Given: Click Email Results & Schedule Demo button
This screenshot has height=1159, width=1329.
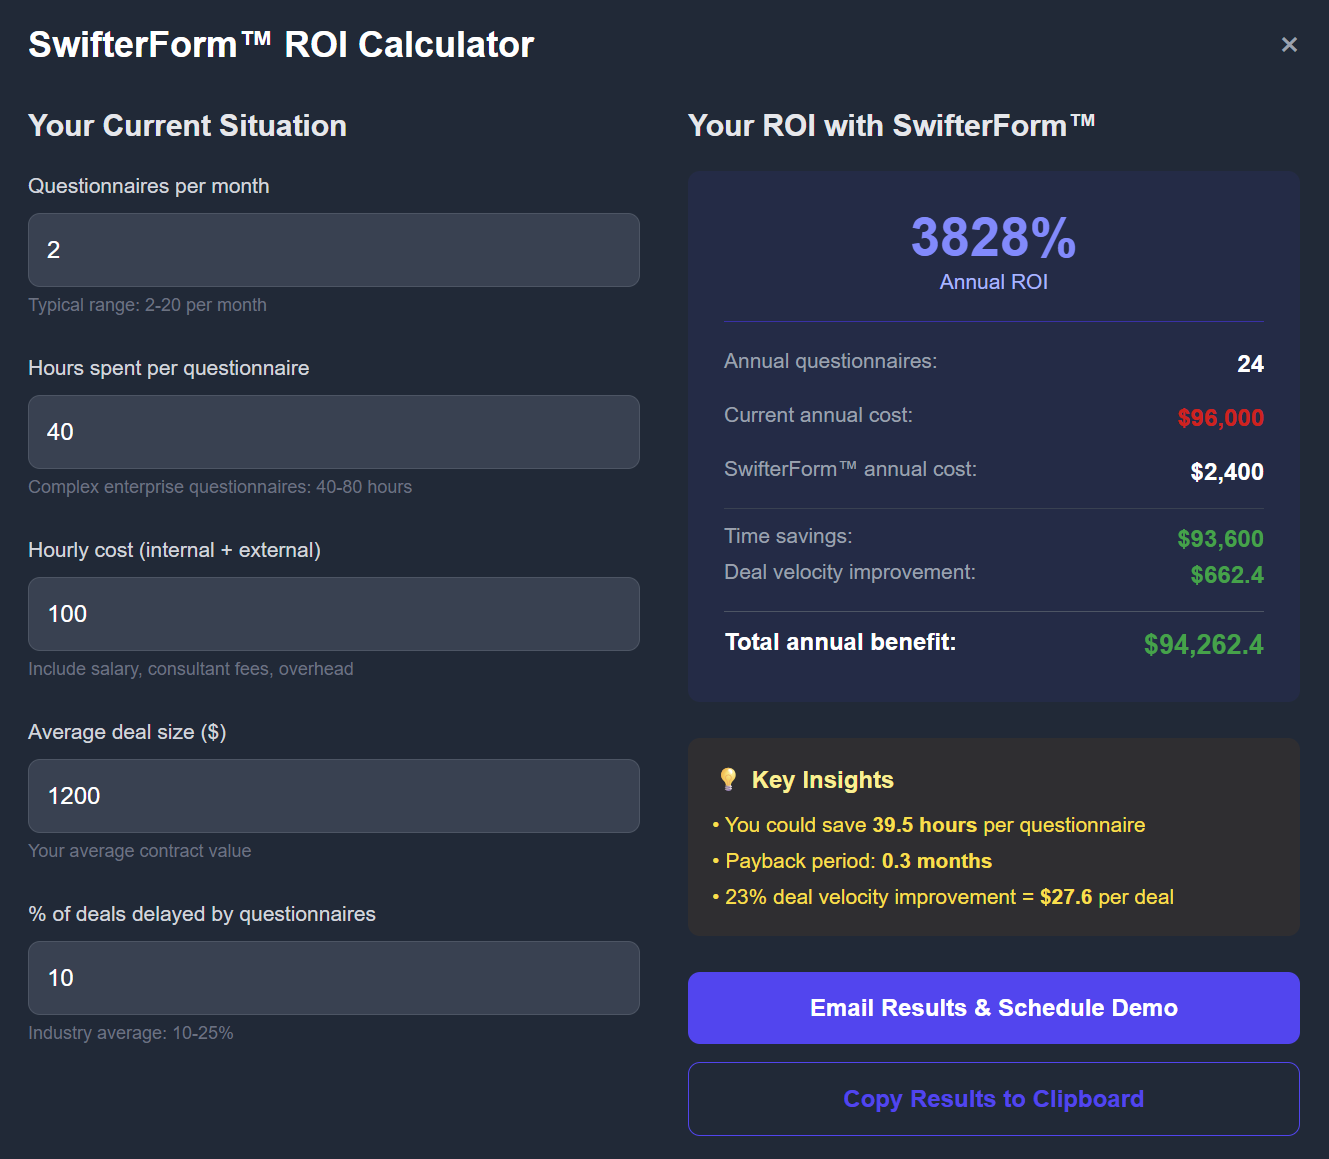Looking at the screenshot, I should point(994,1008).
